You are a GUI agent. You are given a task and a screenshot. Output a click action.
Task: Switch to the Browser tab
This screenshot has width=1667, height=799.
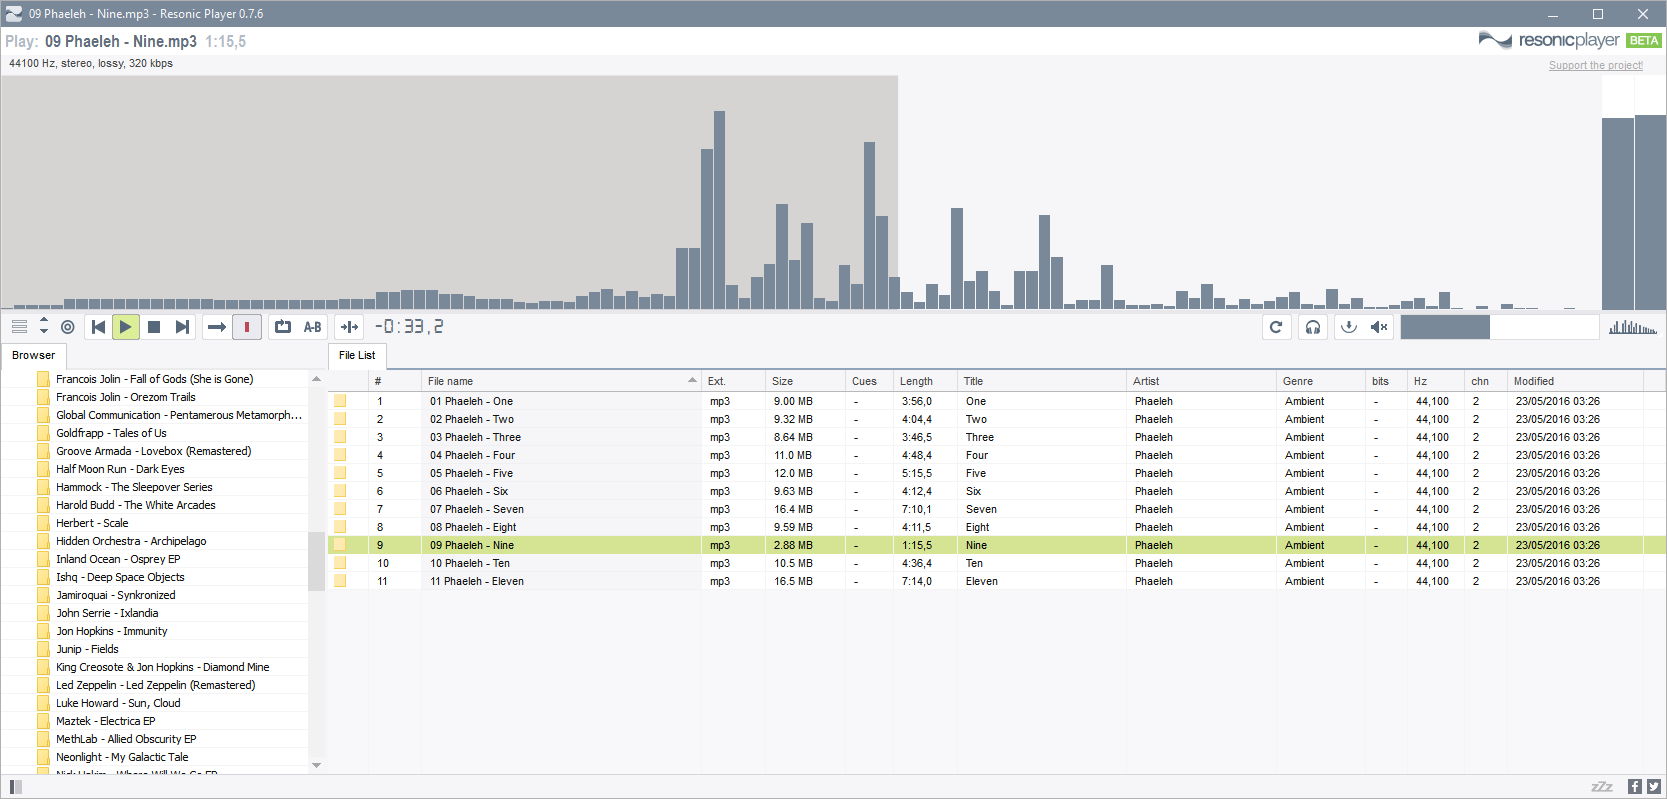34,355
